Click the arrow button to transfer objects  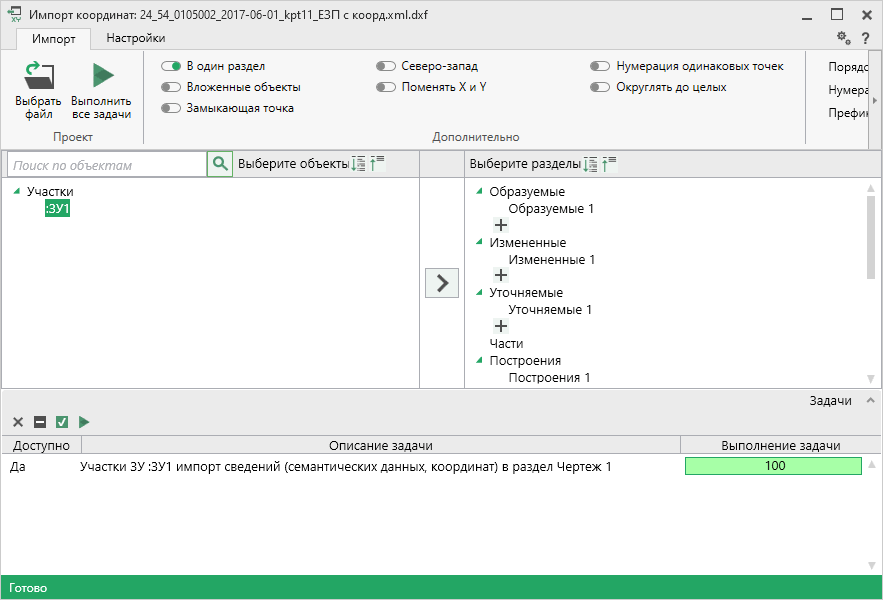(442, 283)
